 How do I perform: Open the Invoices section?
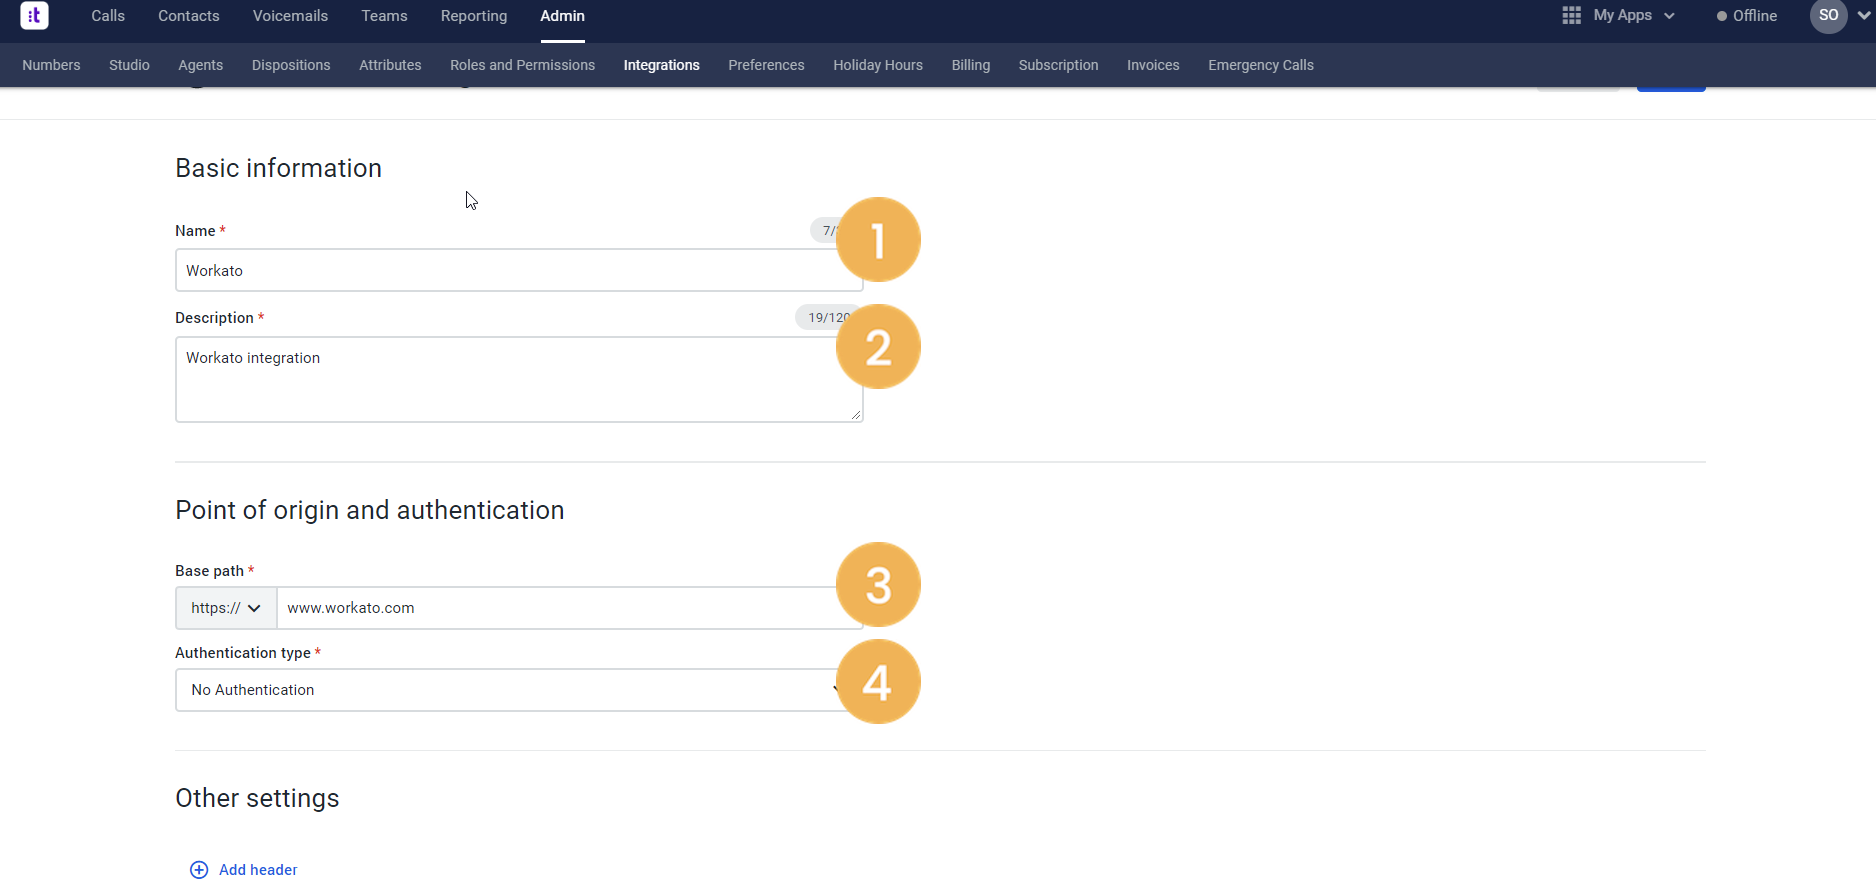[x=1153, y=65]
